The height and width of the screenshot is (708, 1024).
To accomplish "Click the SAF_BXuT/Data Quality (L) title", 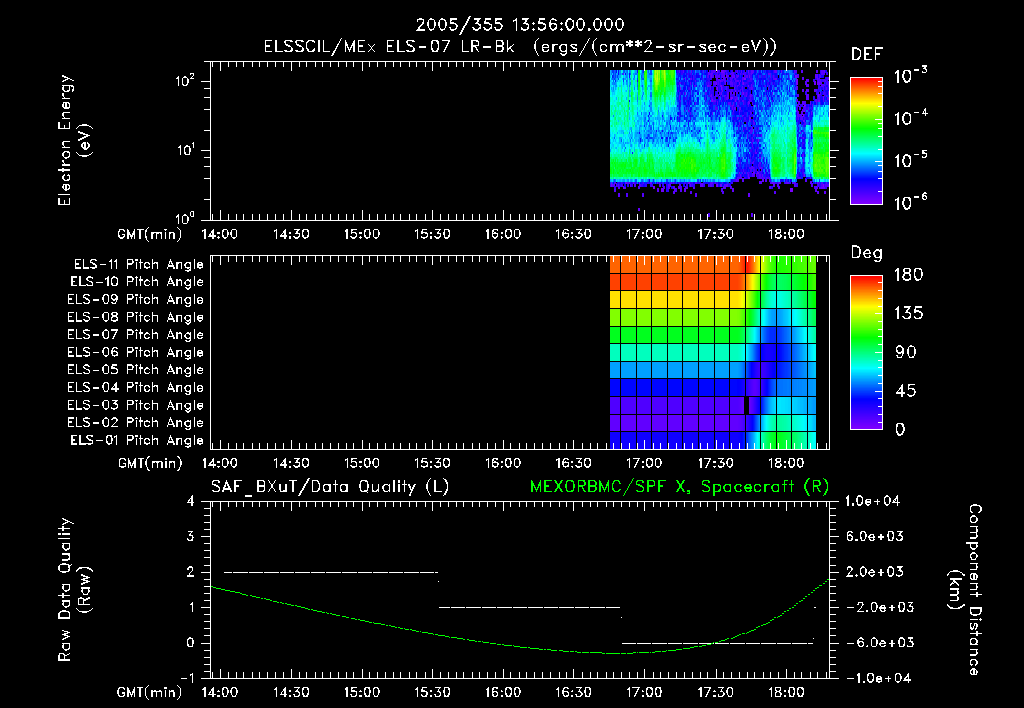I will click(x=330, y=487).
